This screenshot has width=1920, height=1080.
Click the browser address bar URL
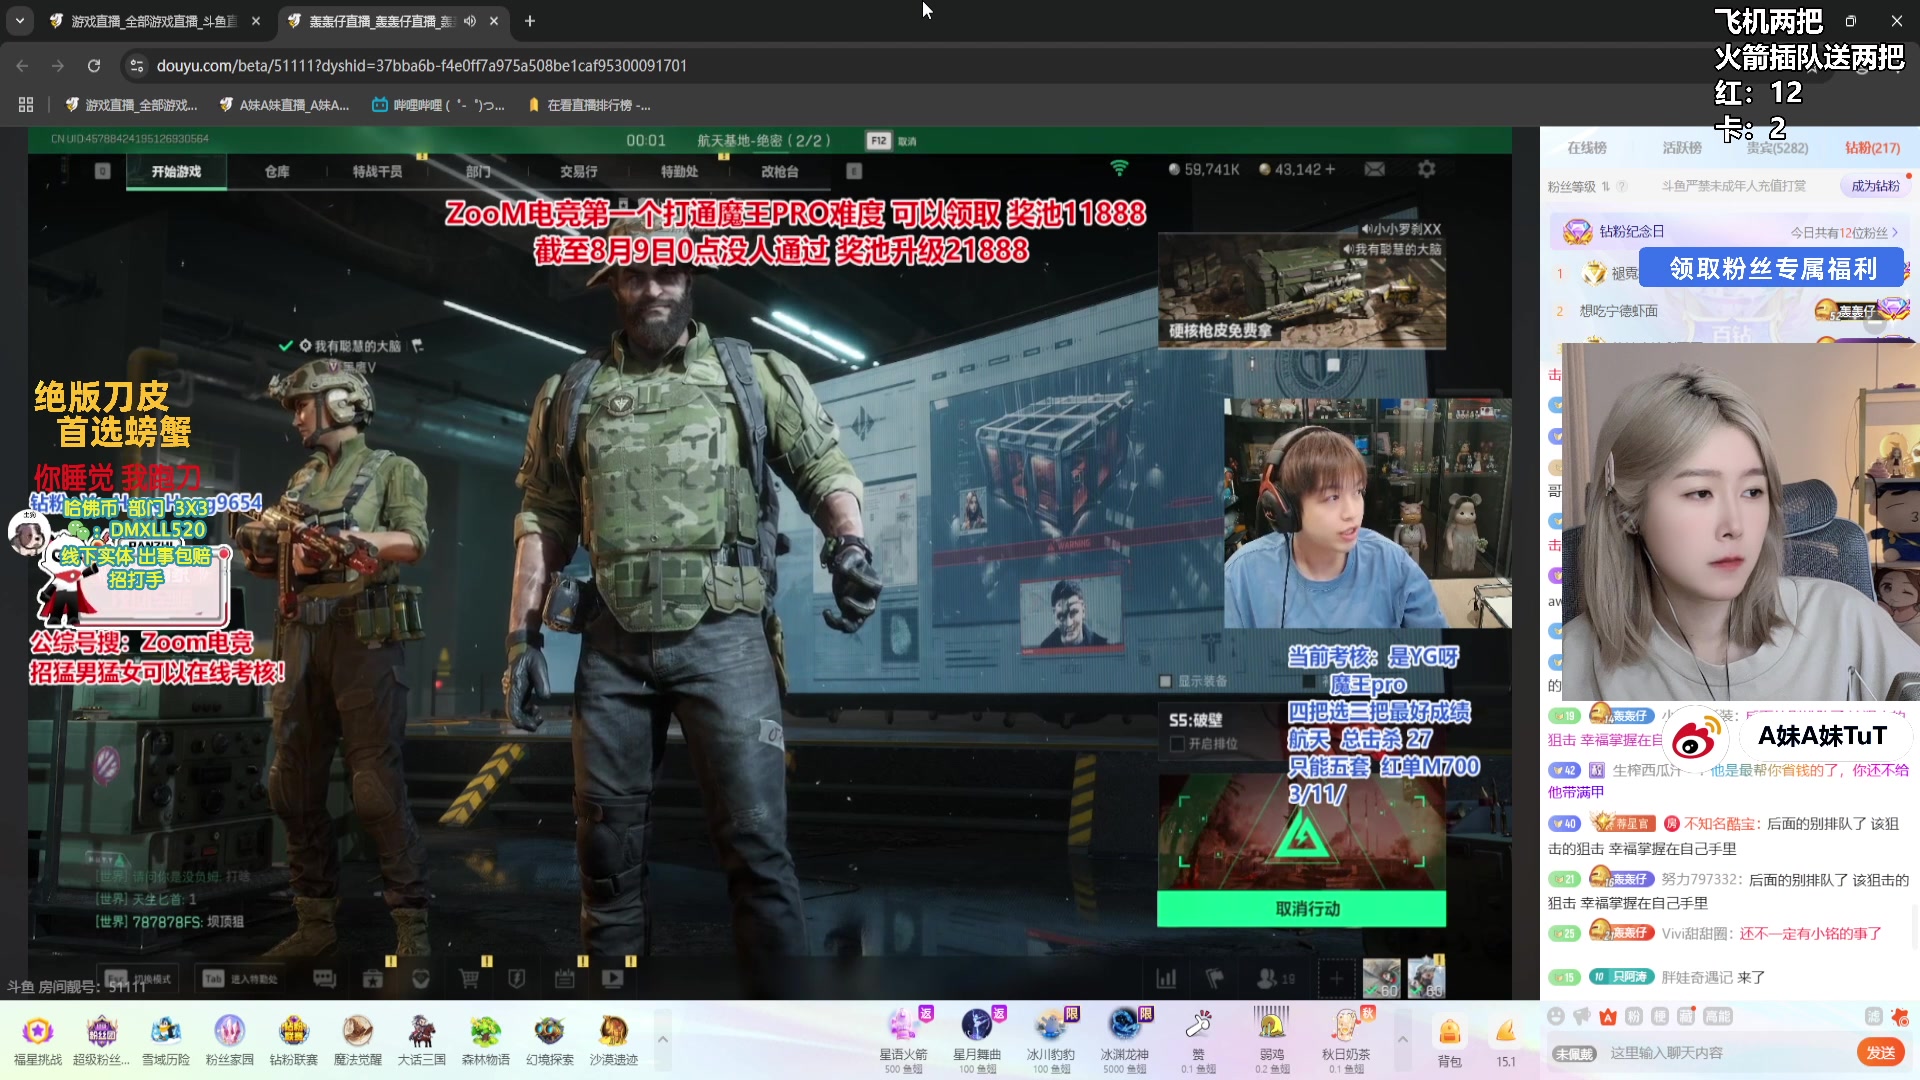click(x=421, y=66)
